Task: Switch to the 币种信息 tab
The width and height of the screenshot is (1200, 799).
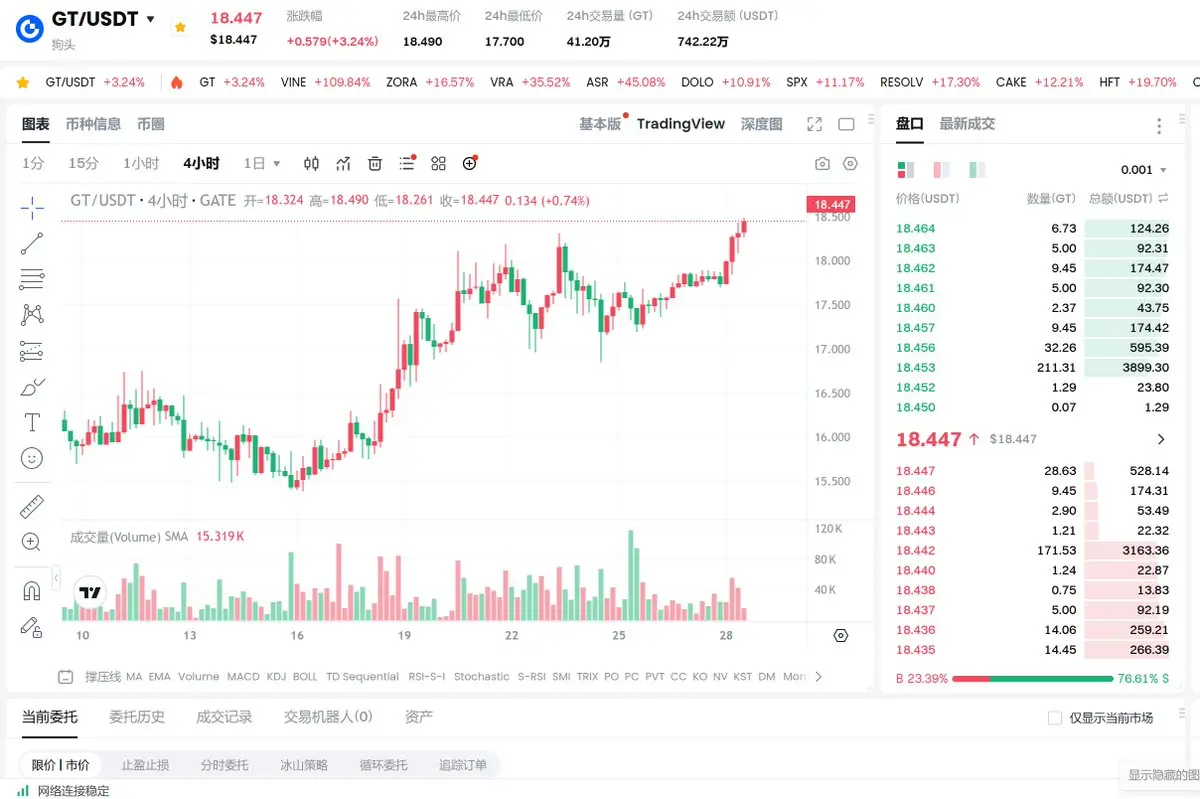Action: coord(93,124)
